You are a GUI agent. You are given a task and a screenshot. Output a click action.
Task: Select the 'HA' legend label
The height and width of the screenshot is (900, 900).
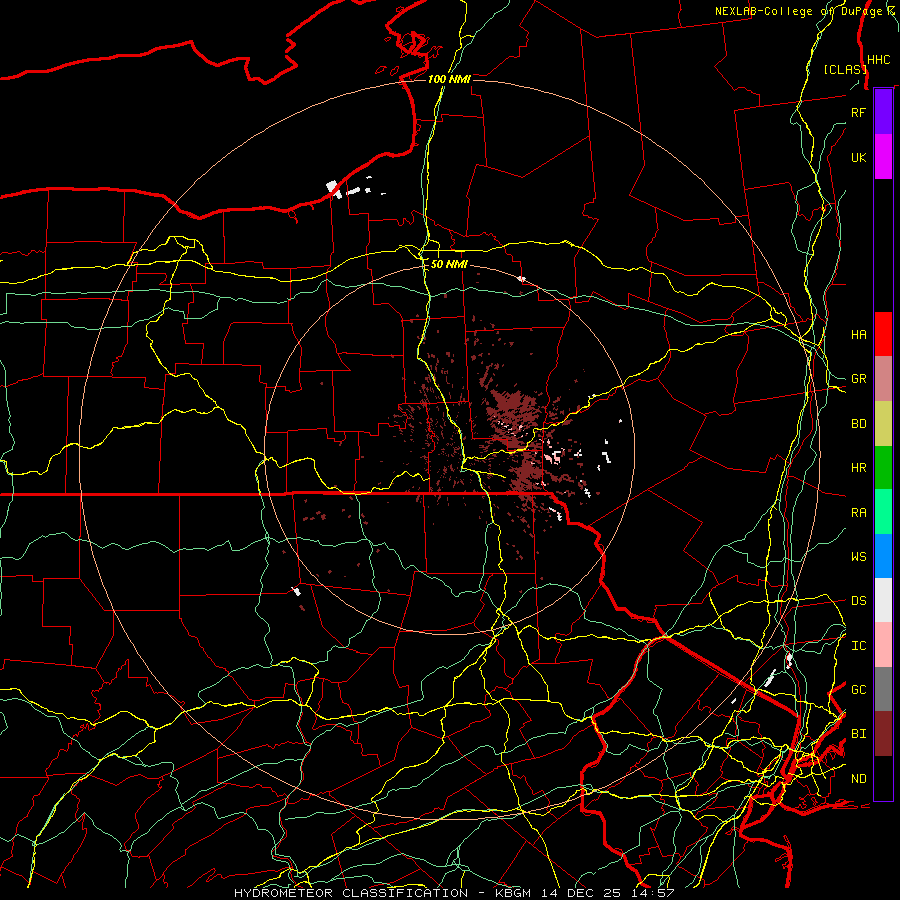tap(858, 334)
